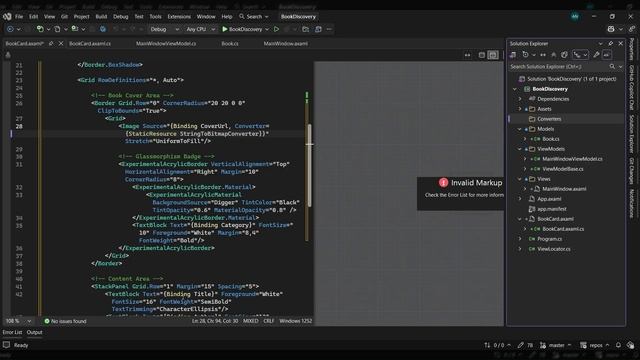Select MainWindowViewModel.cs in Solution Explorer

[x=572, y=159]
